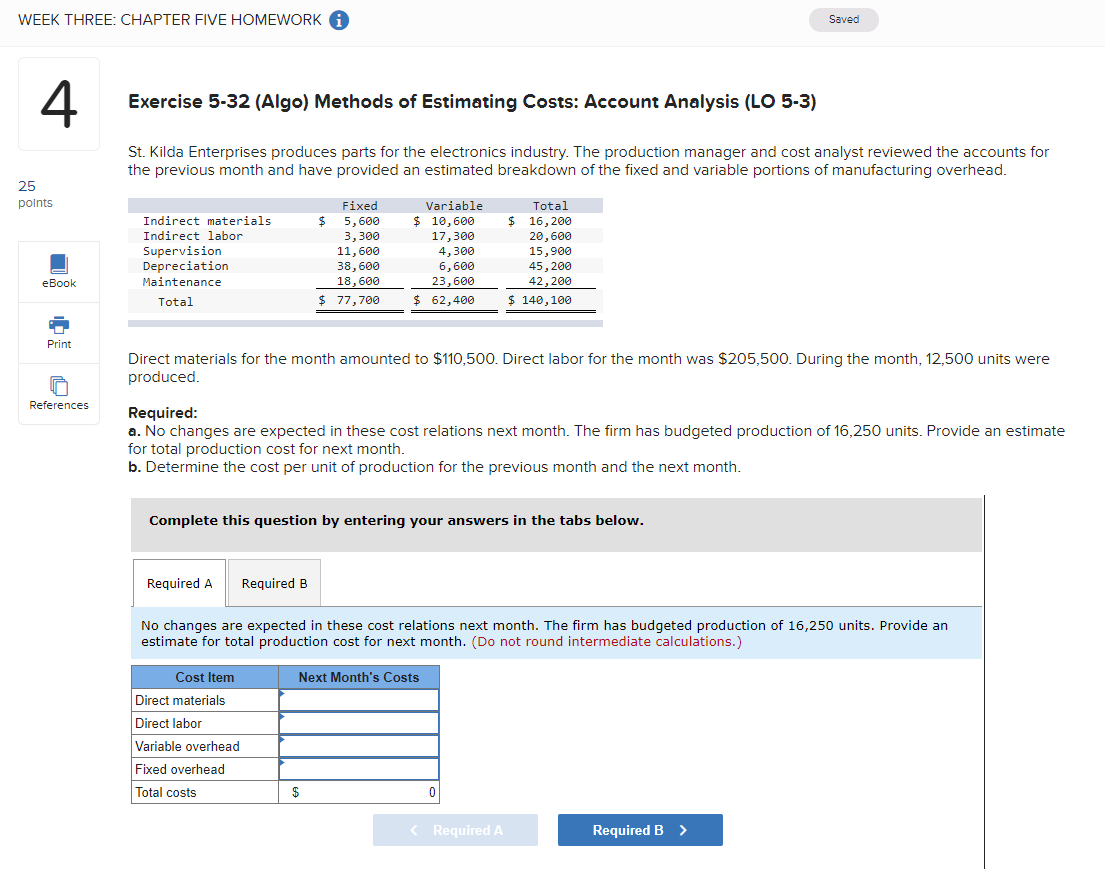
Task: Click the Required A back button
Action: (x=455, y=829)
